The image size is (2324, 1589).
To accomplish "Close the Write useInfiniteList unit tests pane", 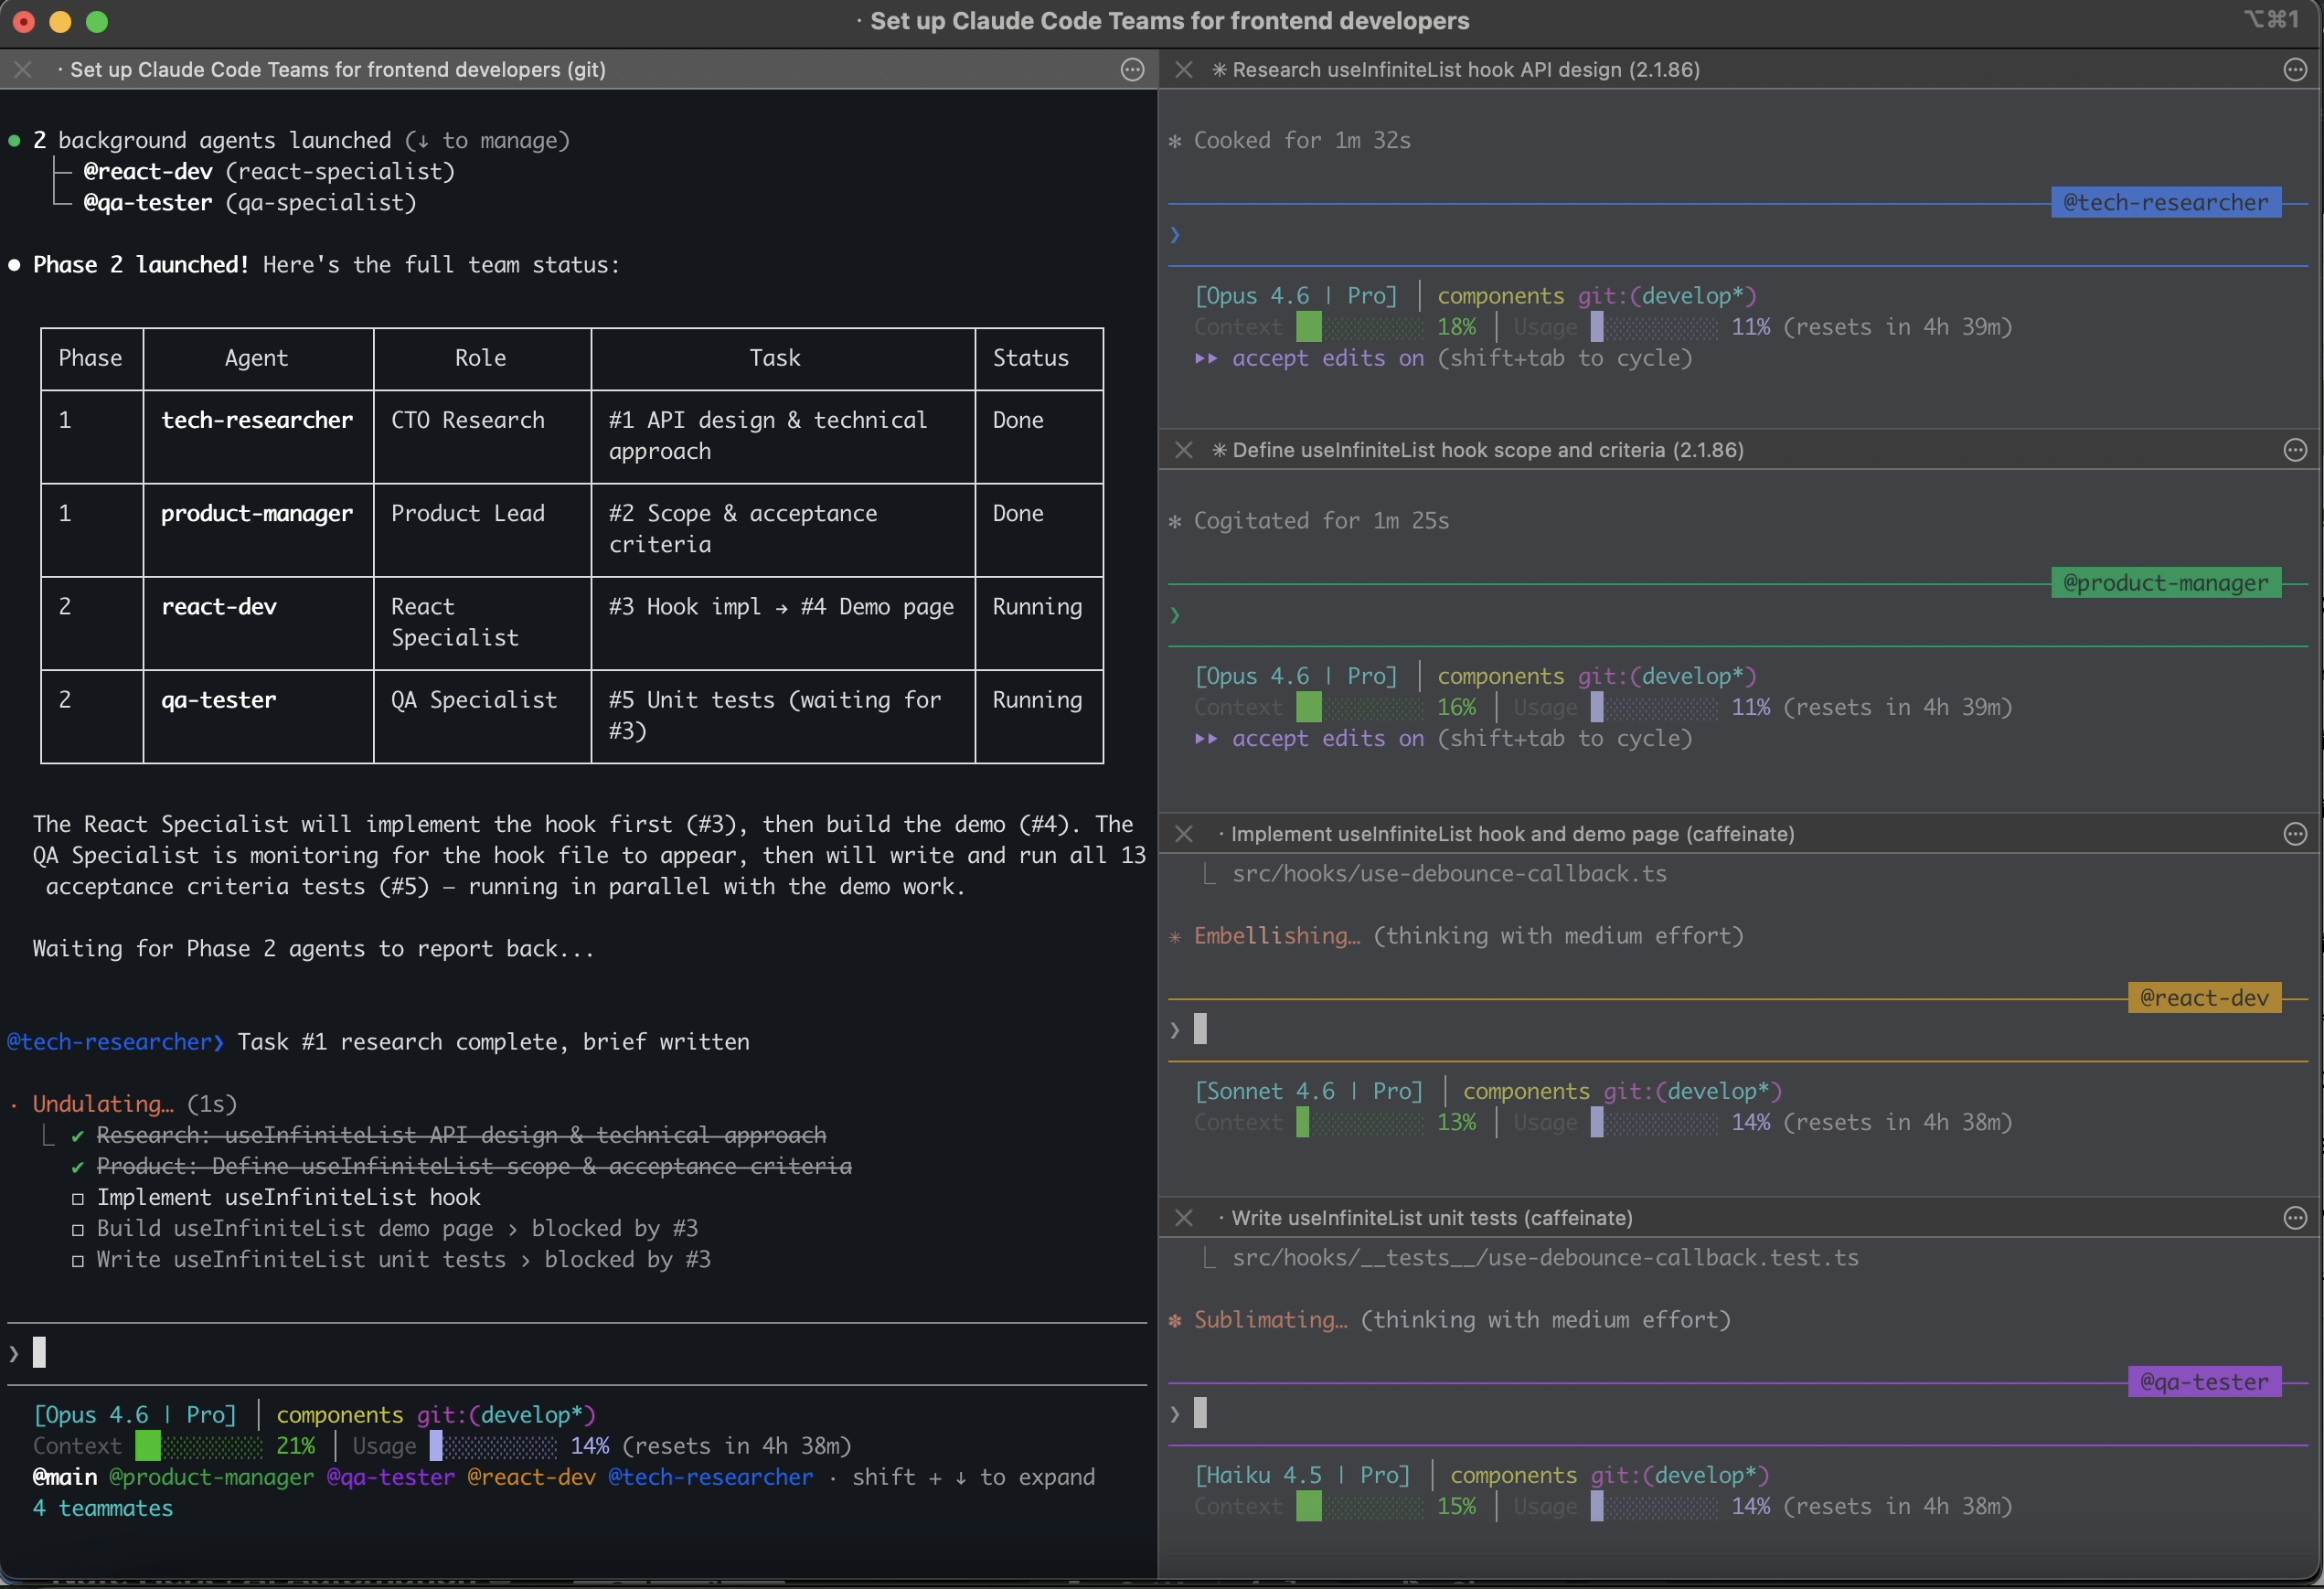I will (1183, 1218).
